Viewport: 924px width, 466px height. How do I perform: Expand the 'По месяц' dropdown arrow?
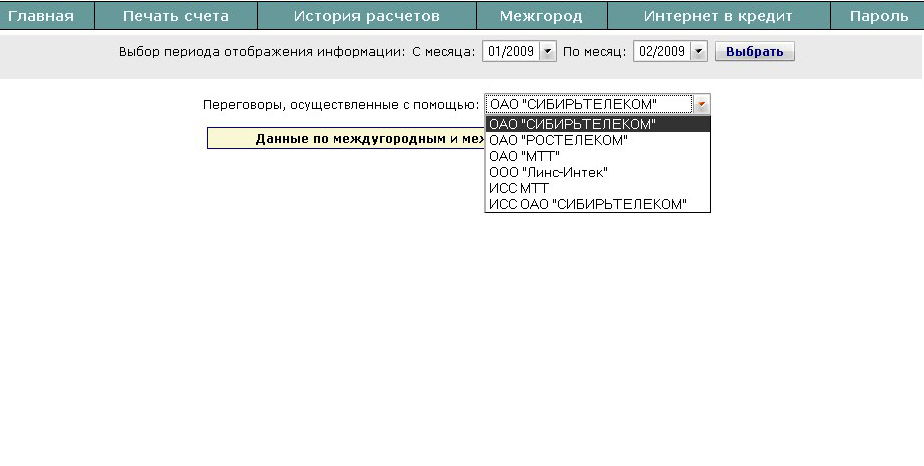click(x=698, y=52)
